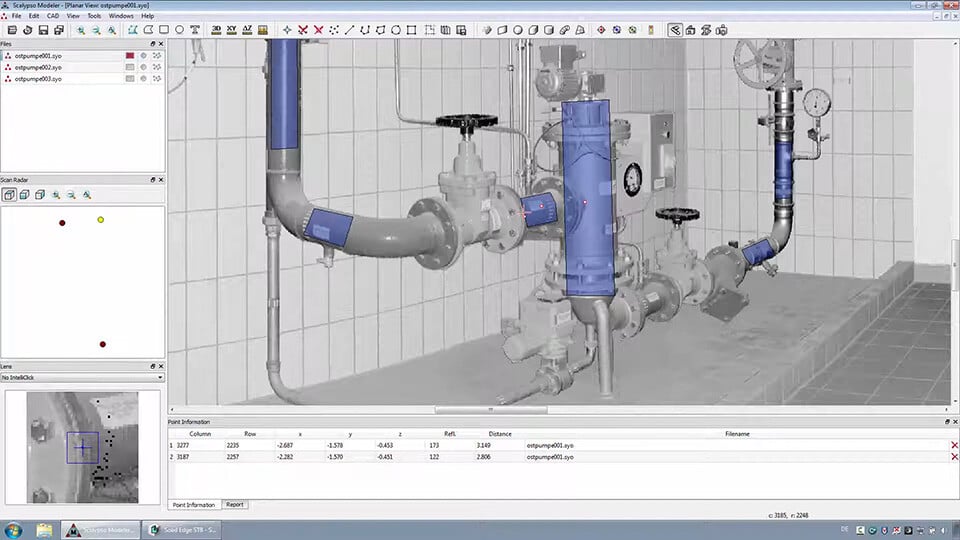Image resolution: width=960 pixels, height=540 pixels.
Task: Open the File menu
Action: point(17,16)
